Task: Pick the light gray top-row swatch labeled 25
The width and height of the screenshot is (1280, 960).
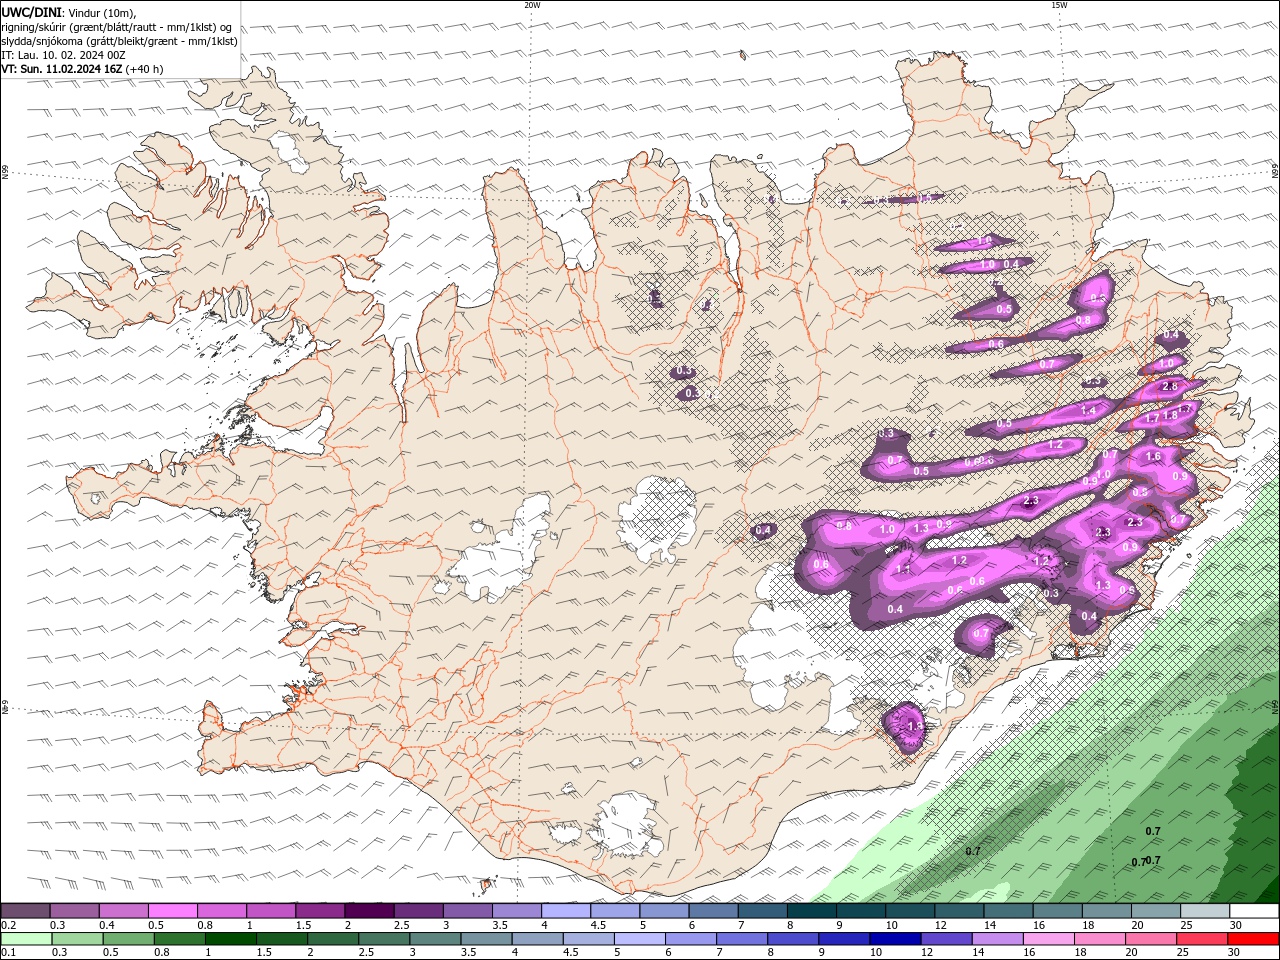Action: tap(1205, 911)
